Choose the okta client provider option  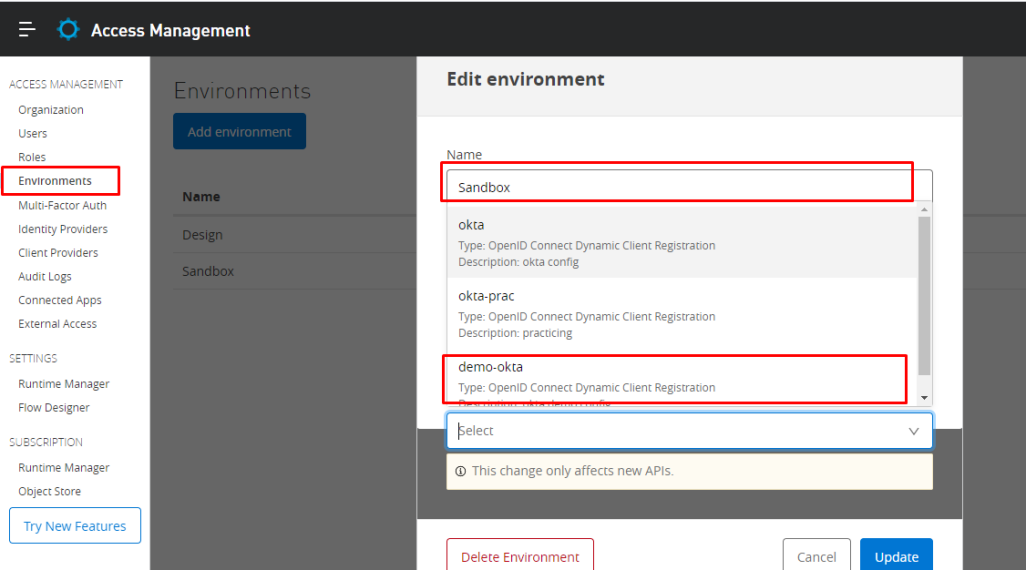coord(682,243)
